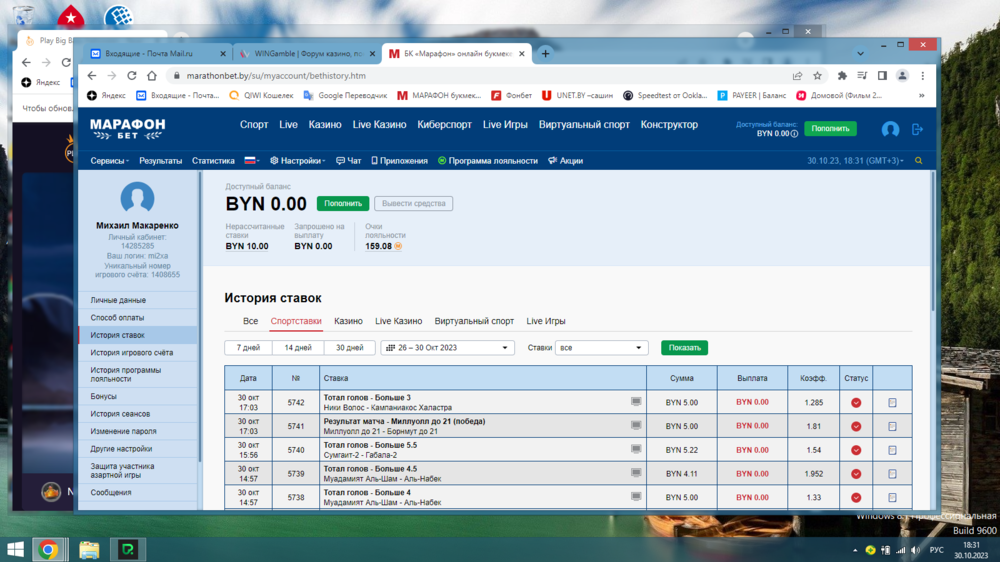
Task: Open bet slip details icon for bet 5742
Action: [892, 403]
